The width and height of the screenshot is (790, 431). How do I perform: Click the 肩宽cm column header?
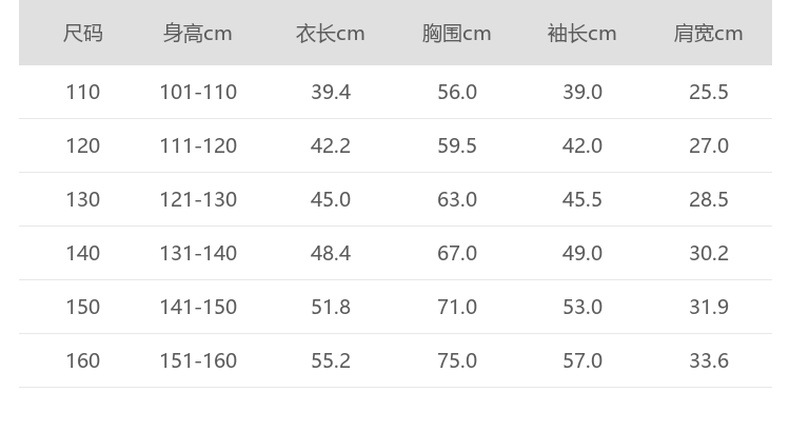coord(708,34)
